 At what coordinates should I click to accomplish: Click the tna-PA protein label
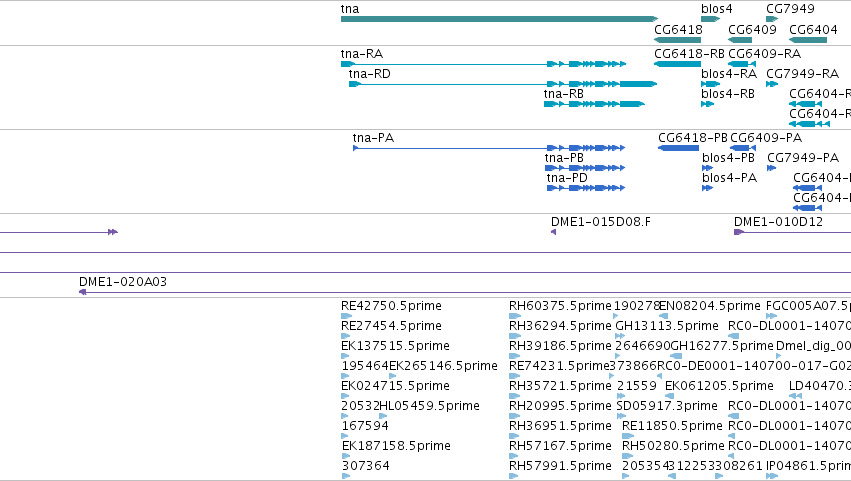(373, 138)
